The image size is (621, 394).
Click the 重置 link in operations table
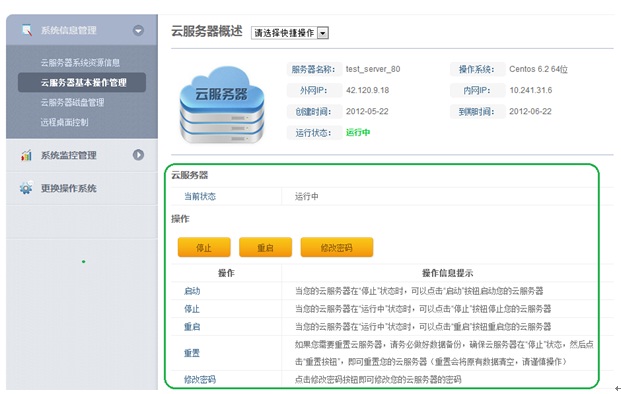tap(192, 353)
